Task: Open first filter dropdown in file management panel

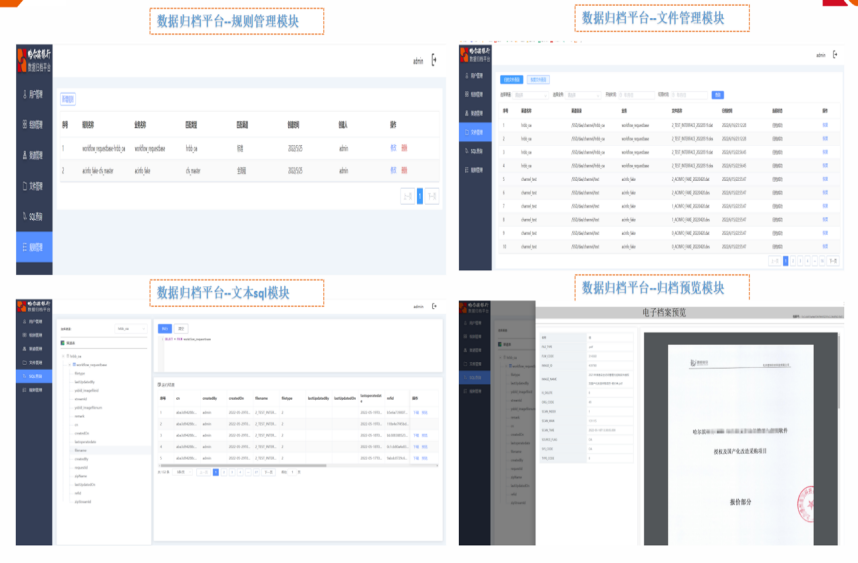Action: click(x=530, y=95)
